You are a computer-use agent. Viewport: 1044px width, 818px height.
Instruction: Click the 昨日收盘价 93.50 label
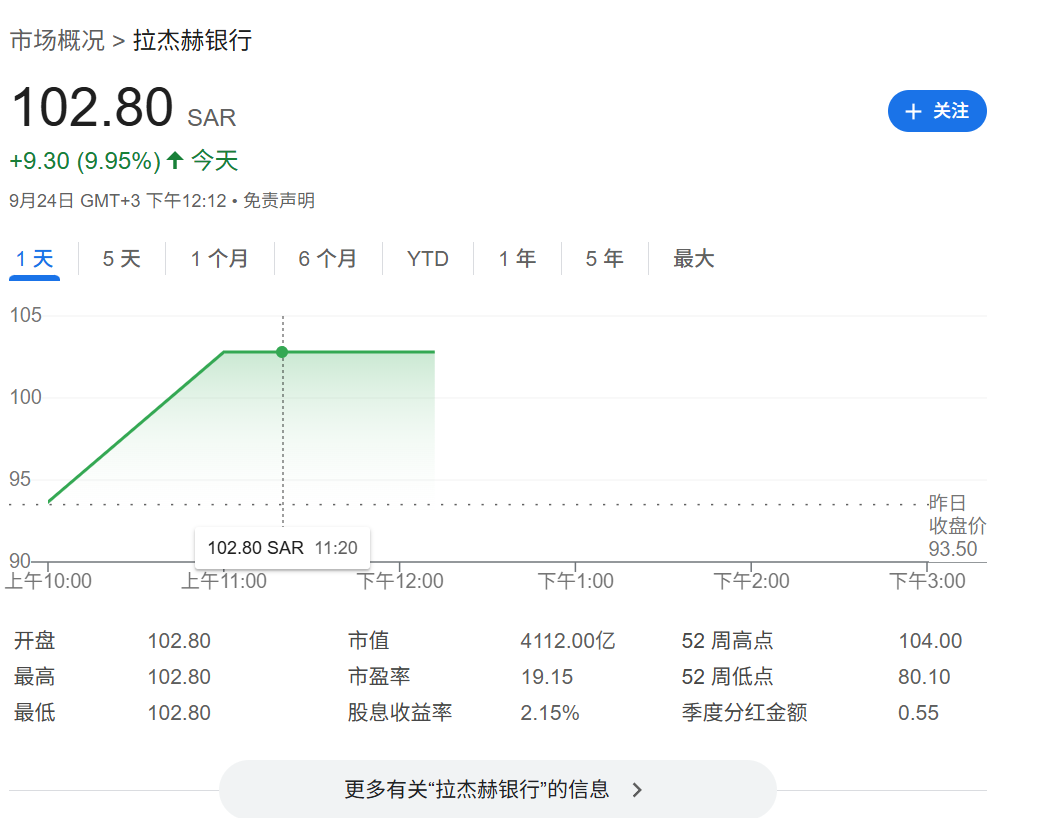[x=955, y=526]
